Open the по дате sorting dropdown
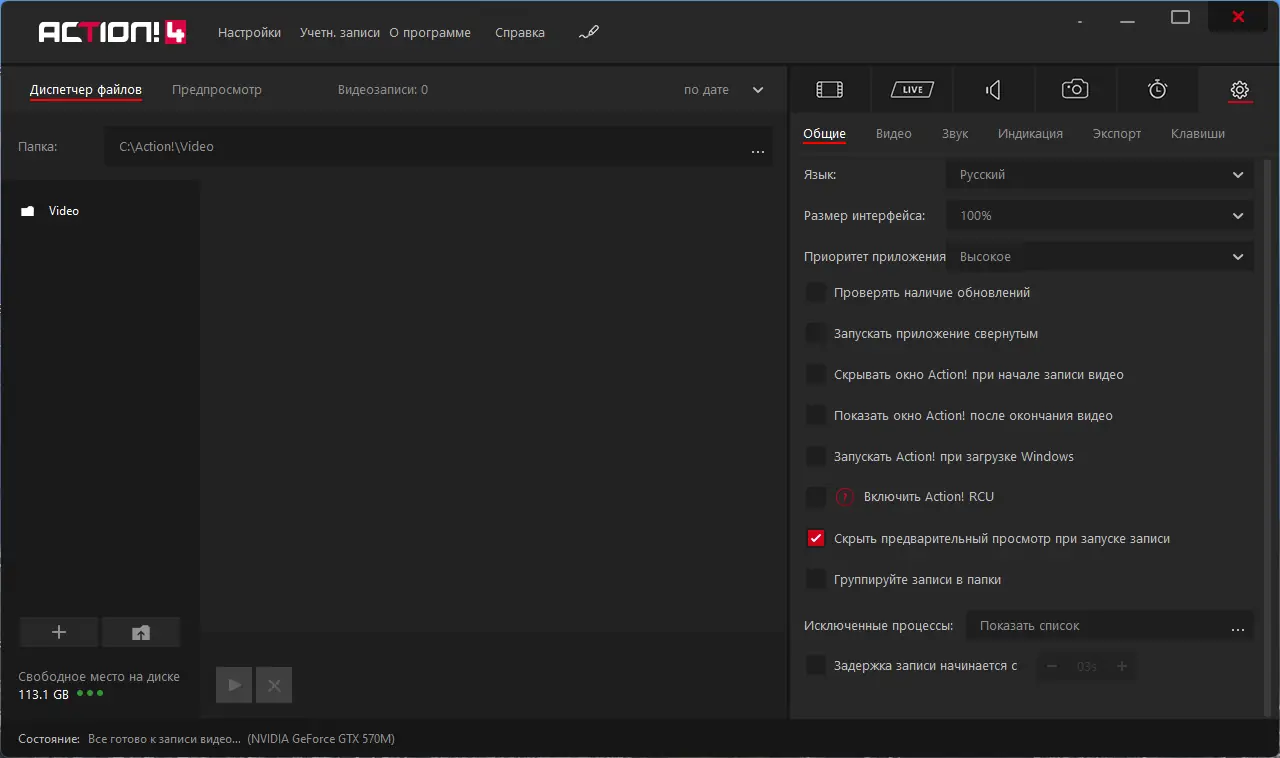This screenshot has width=1280, height=758. click(x=724, y=90)
